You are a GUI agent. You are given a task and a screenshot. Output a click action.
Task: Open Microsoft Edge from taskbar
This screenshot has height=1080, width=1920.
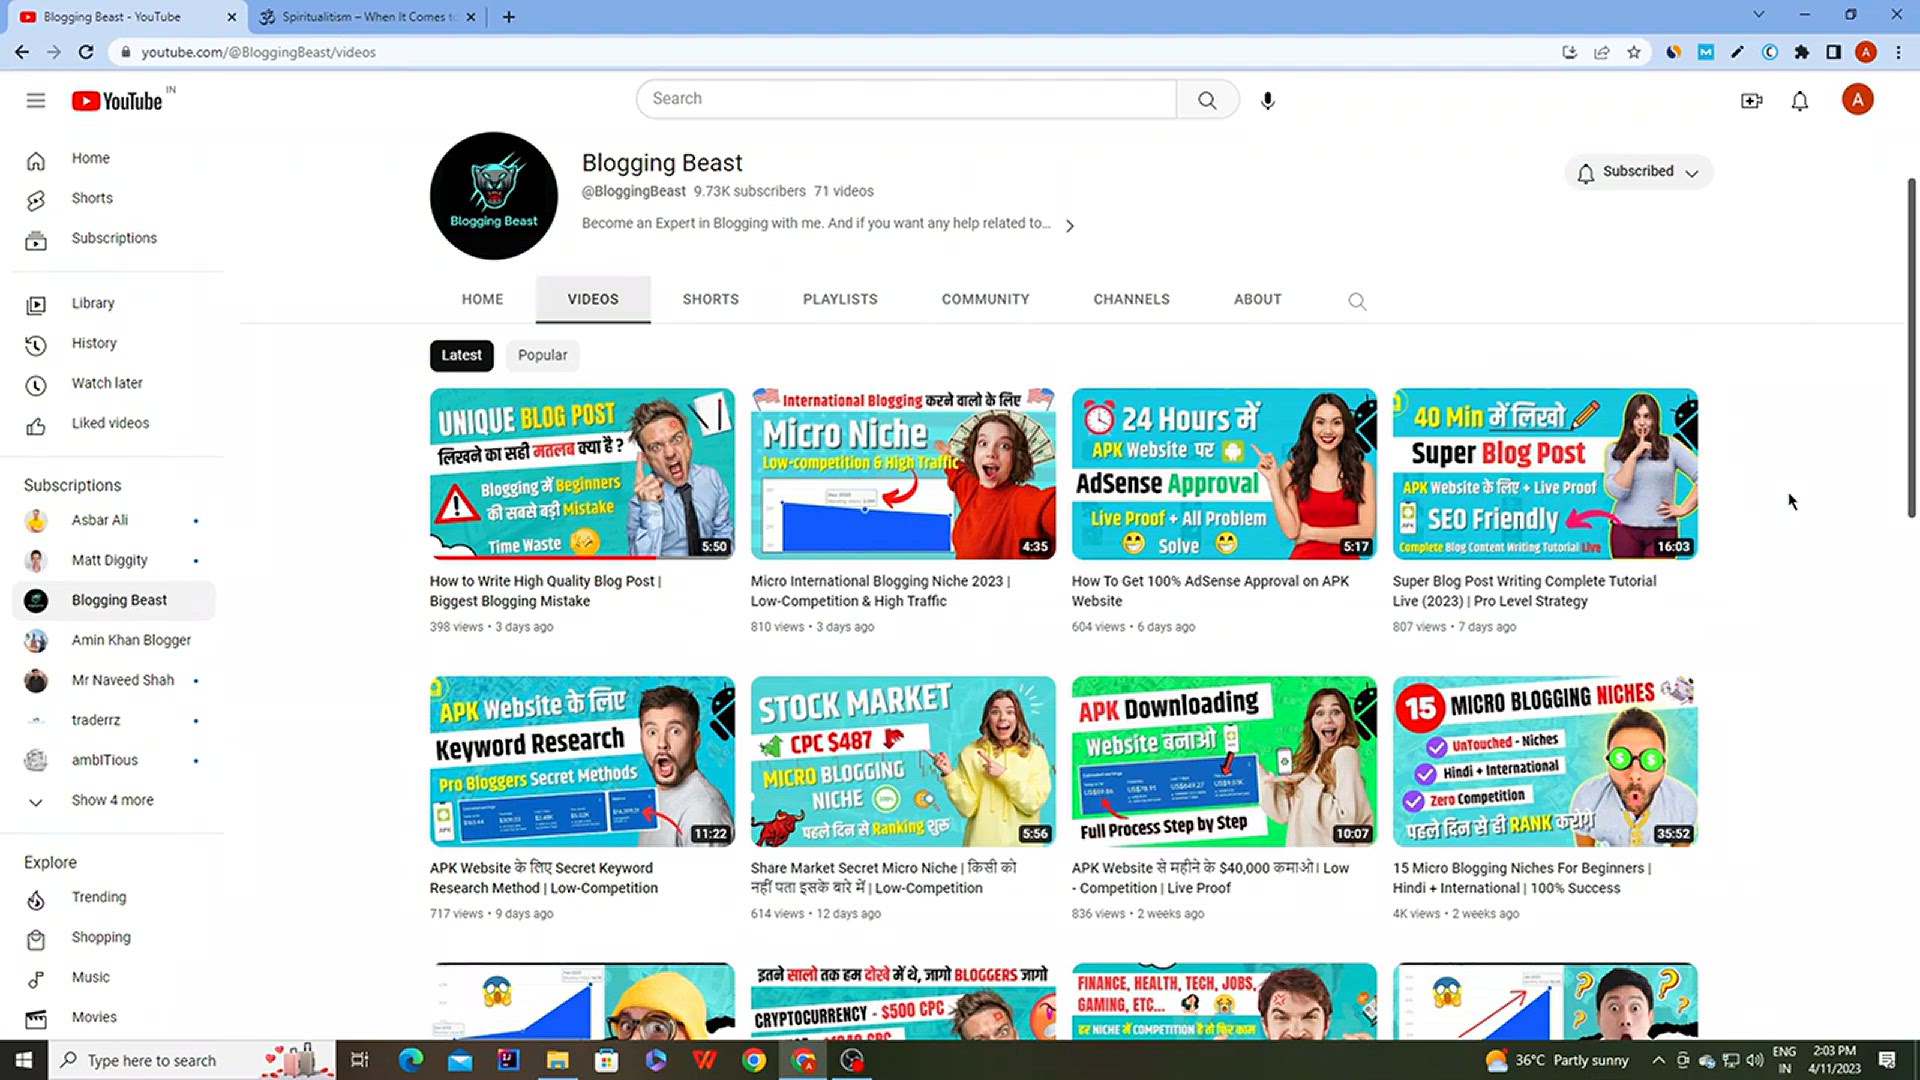(x=410, y=1060)
